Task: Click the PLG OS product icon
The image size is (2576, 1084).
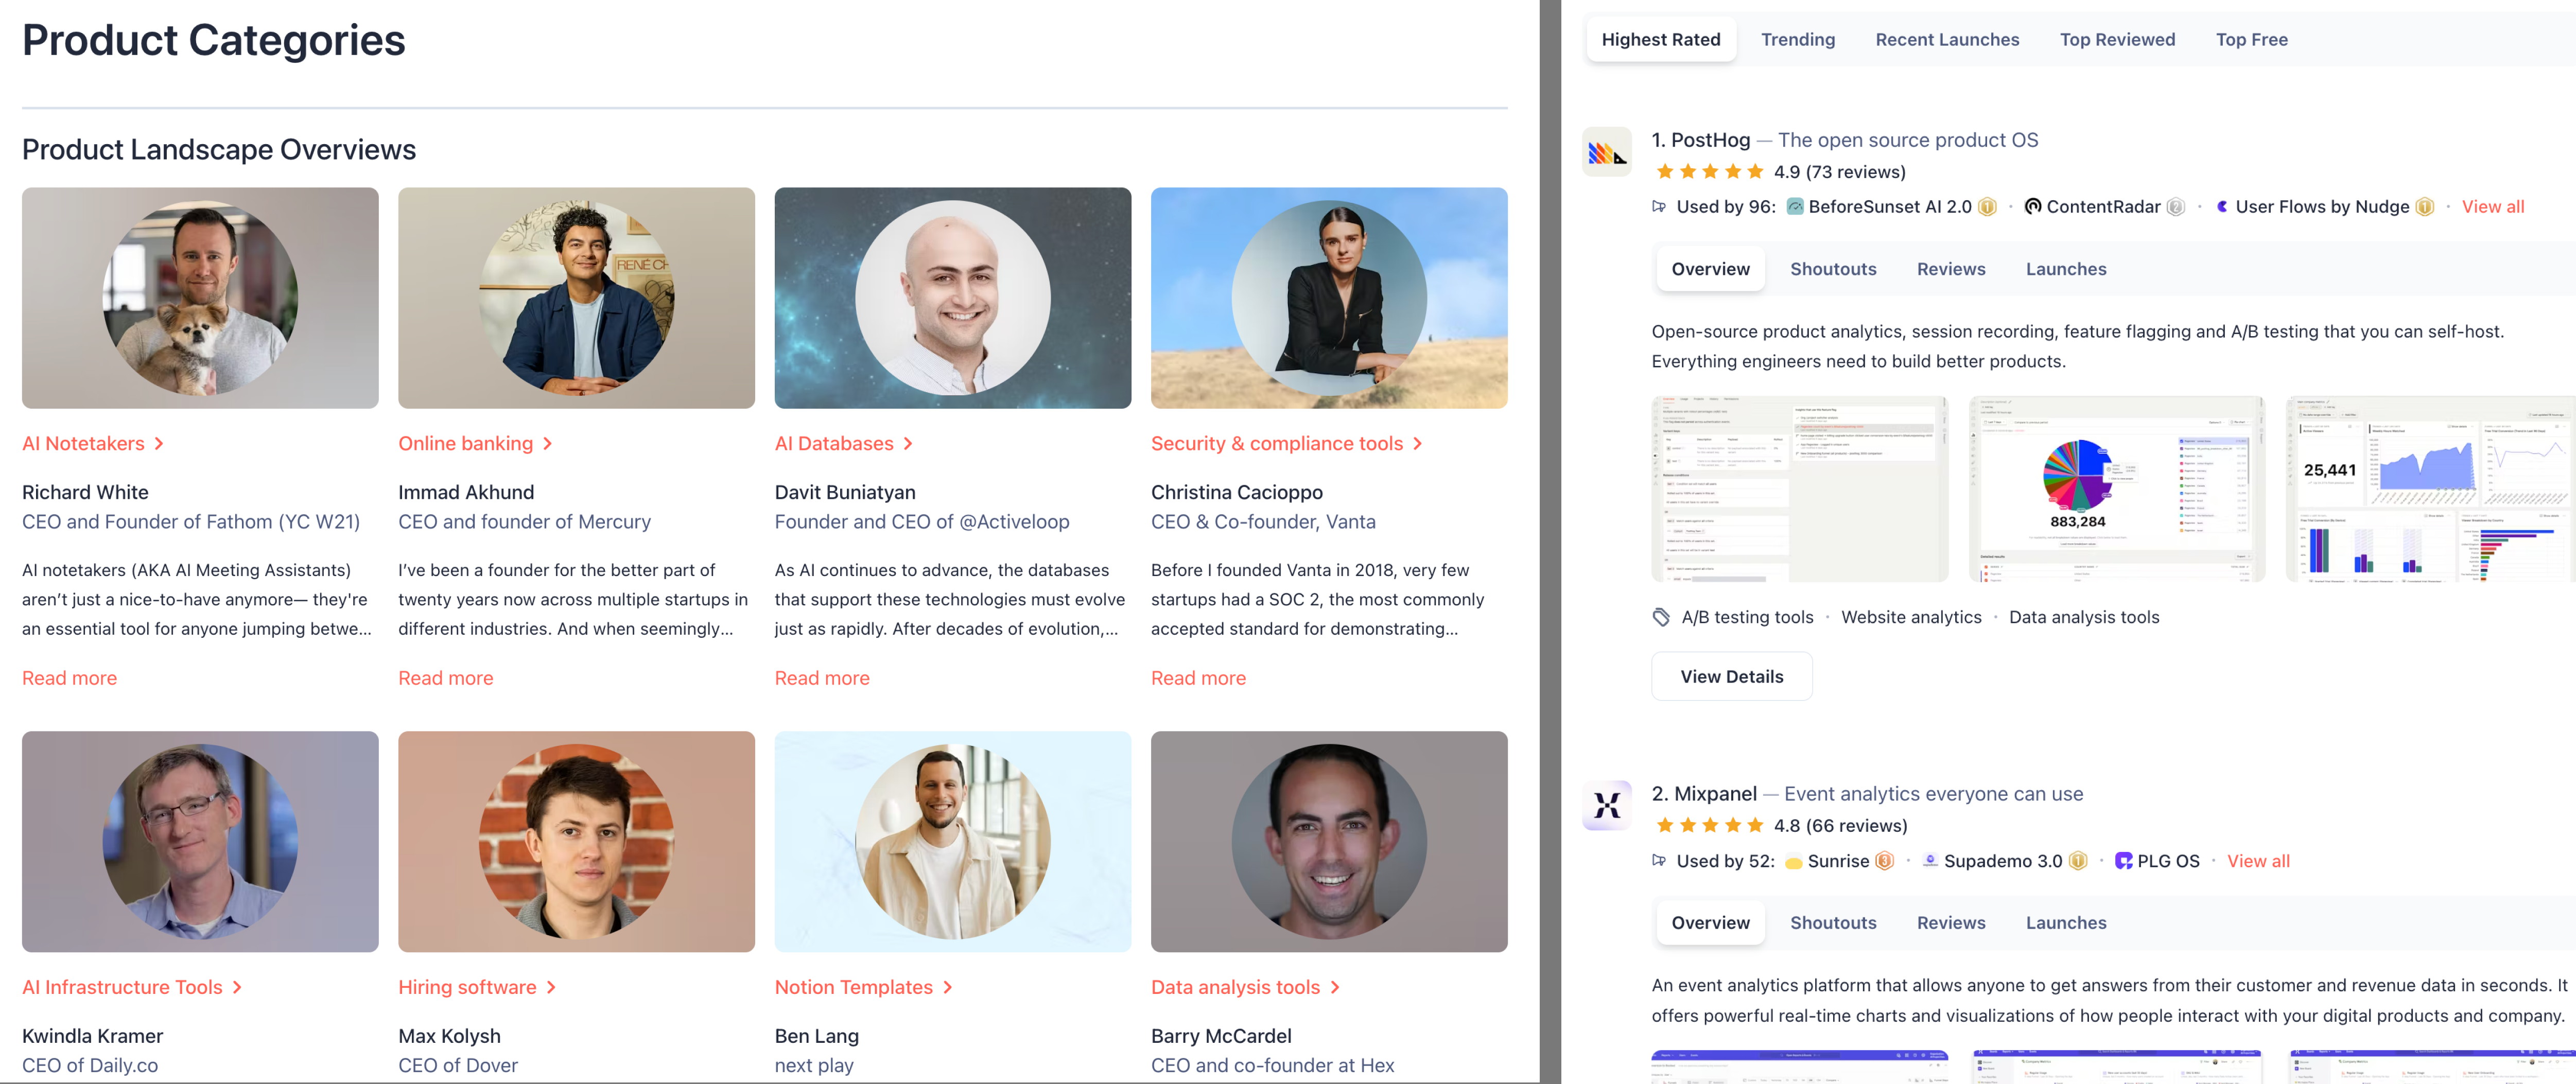Action: 2123,861
